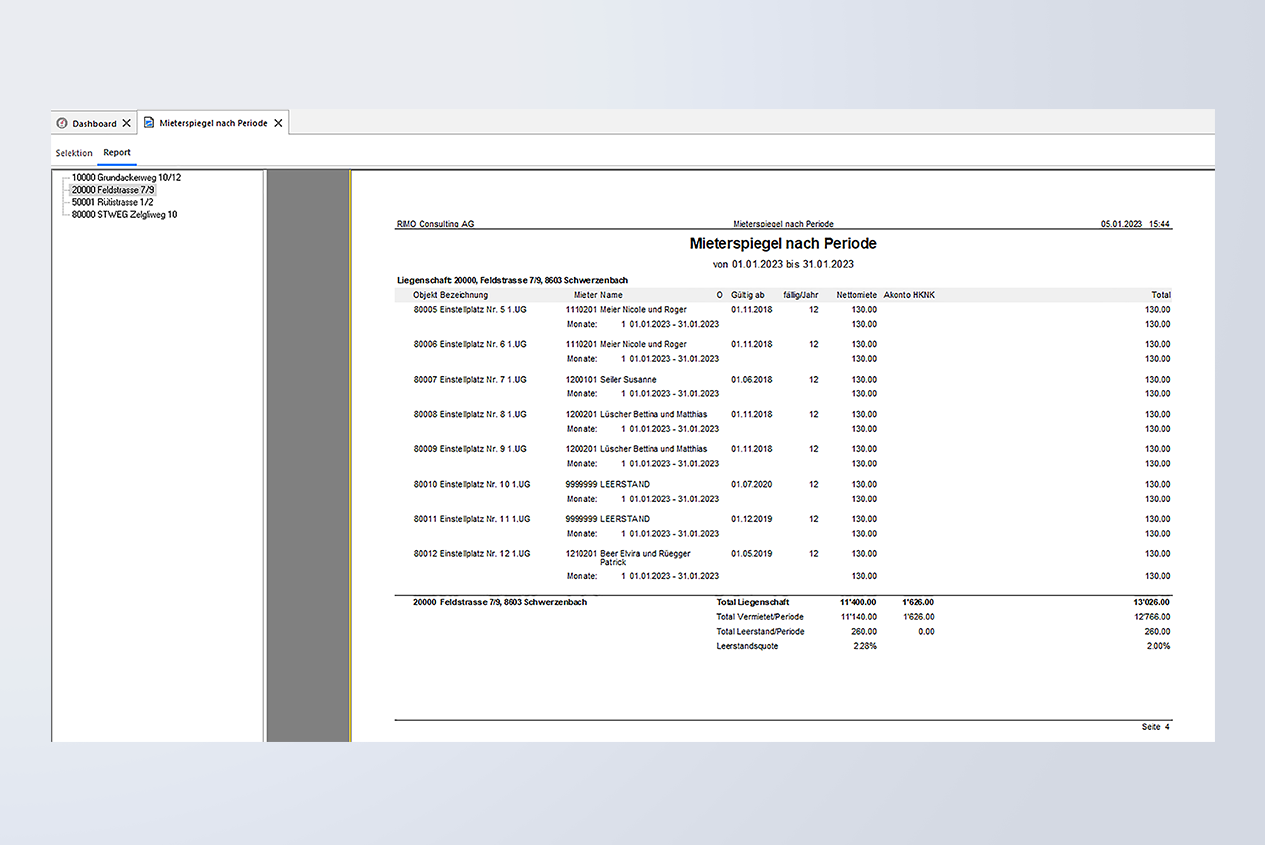Switch to the Dashboard tab
The width and height of the screenshot is (1265, 845).
coord(94,123)
